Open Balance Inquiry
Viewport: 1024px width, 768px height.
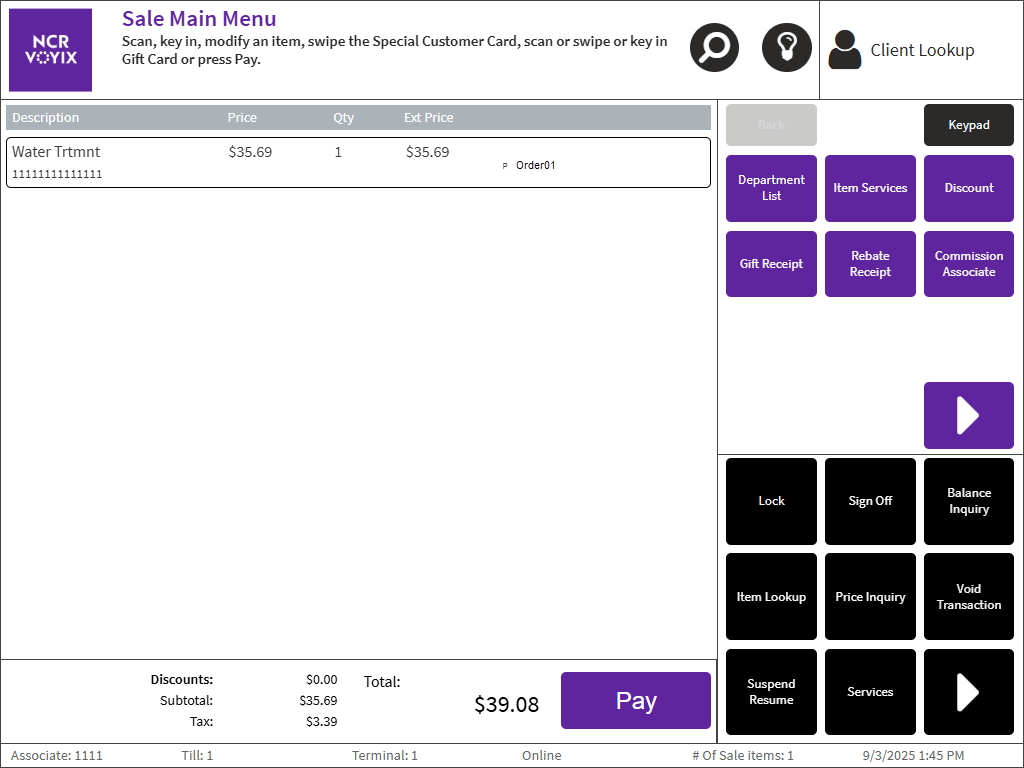[x=968, y=501]
